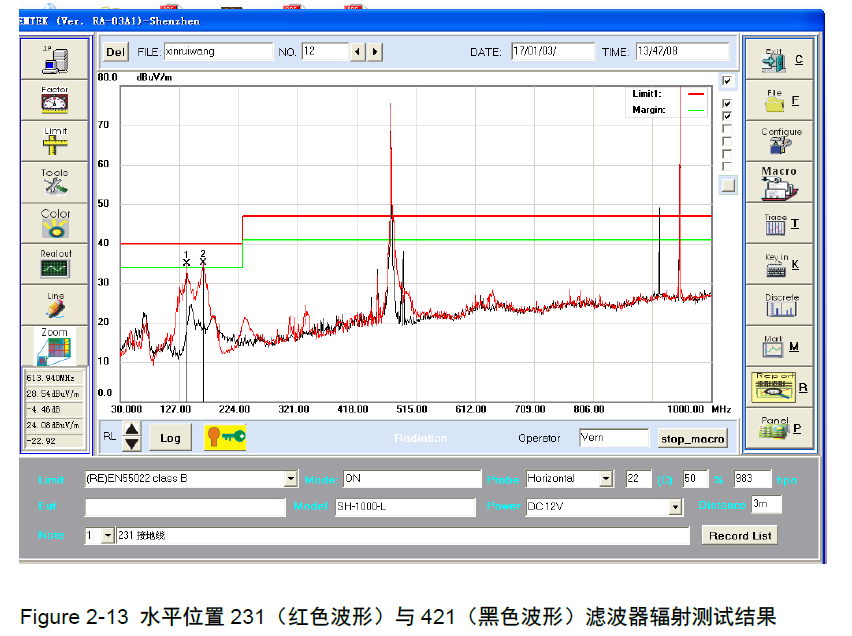Open the Discrete chart tool
This screenshot has height=636, width=852.
779,305
